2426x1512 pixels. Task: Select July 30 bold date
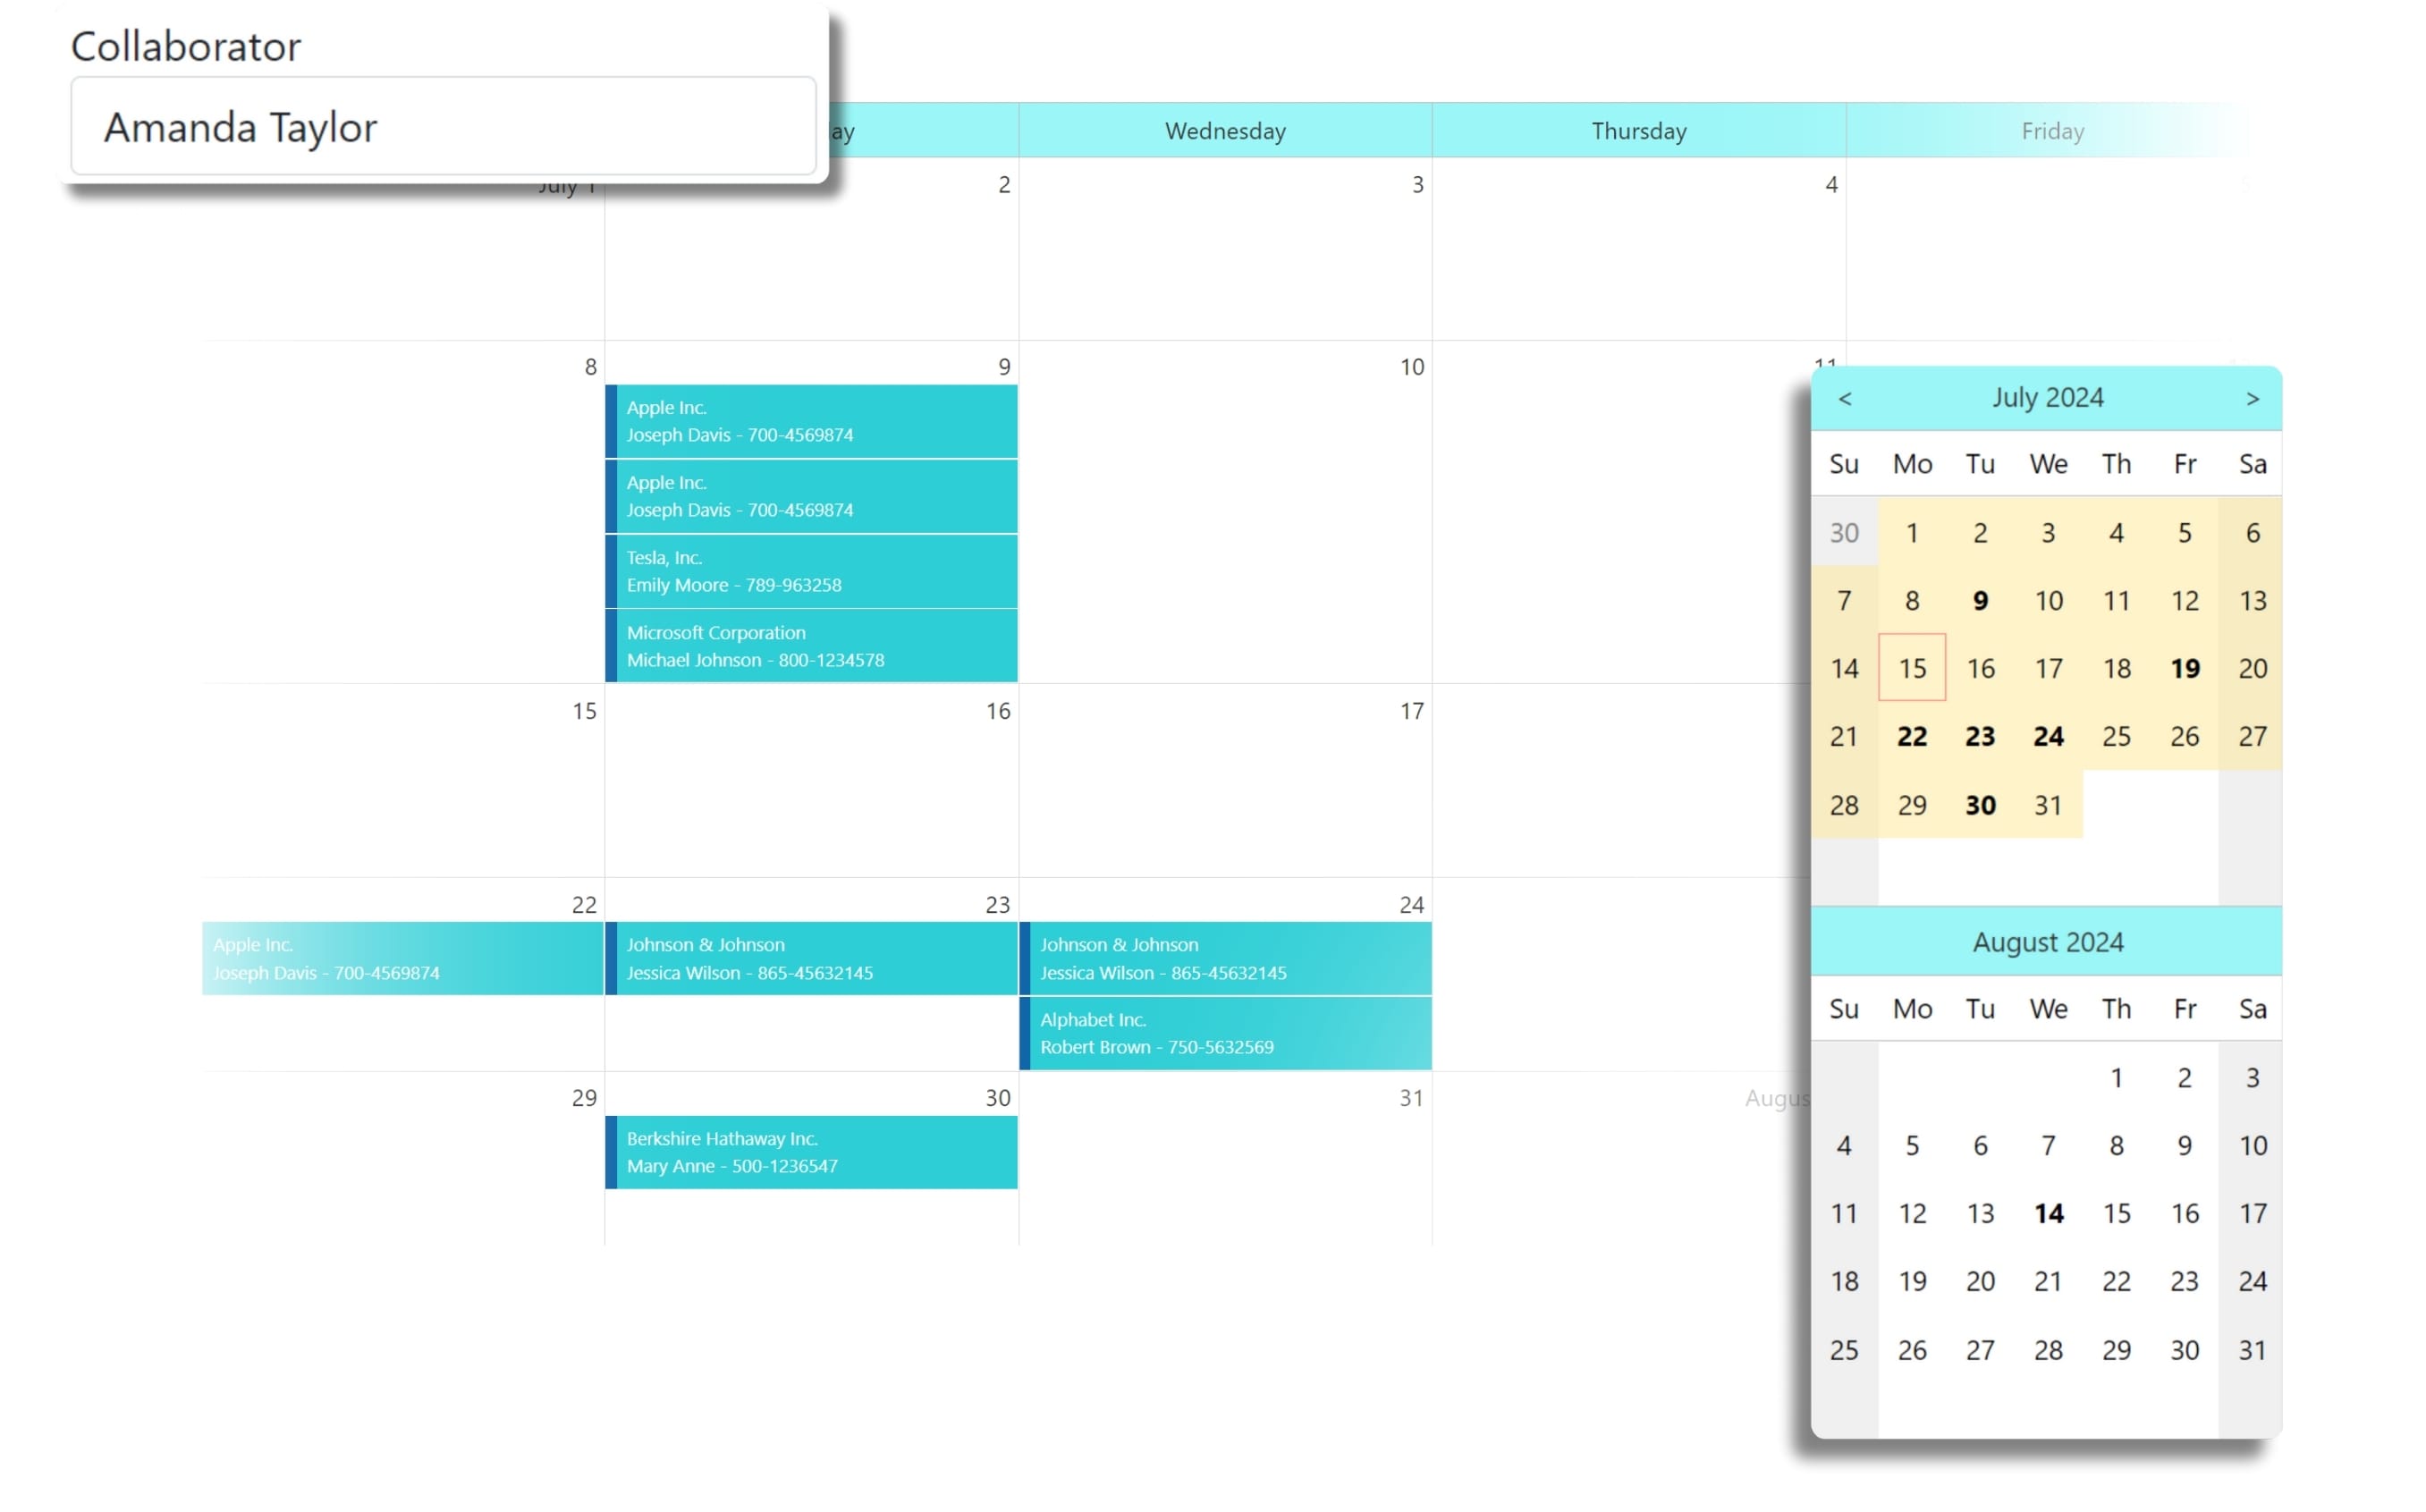[x=1980, y=803]
